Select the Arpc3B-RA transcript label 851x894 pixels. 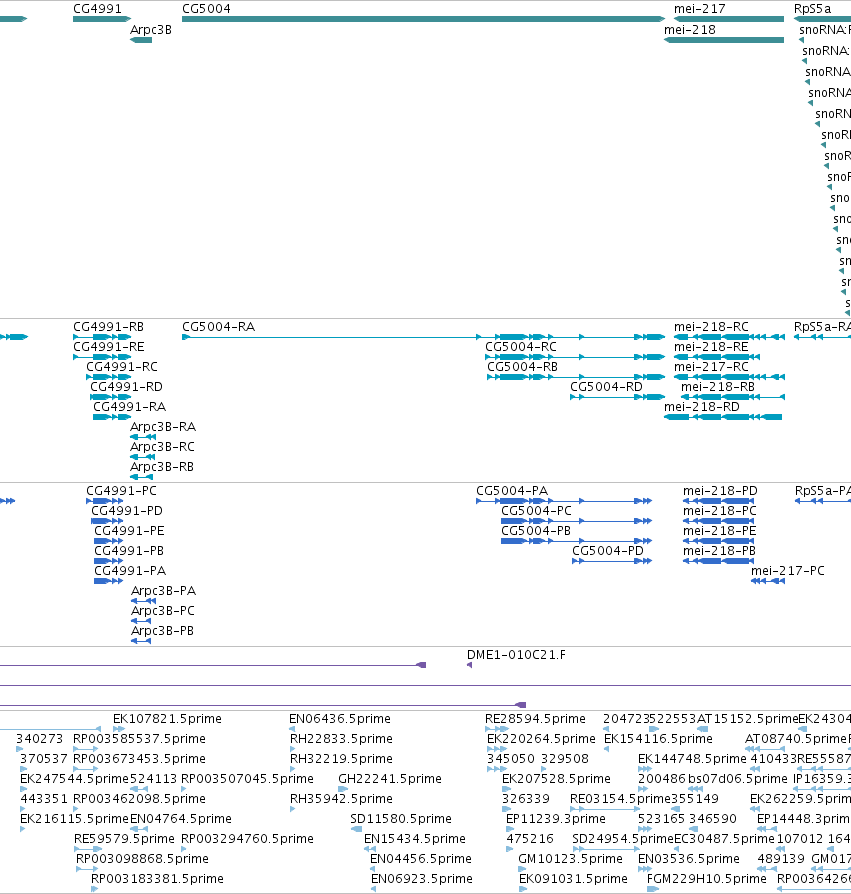(162, 426)
